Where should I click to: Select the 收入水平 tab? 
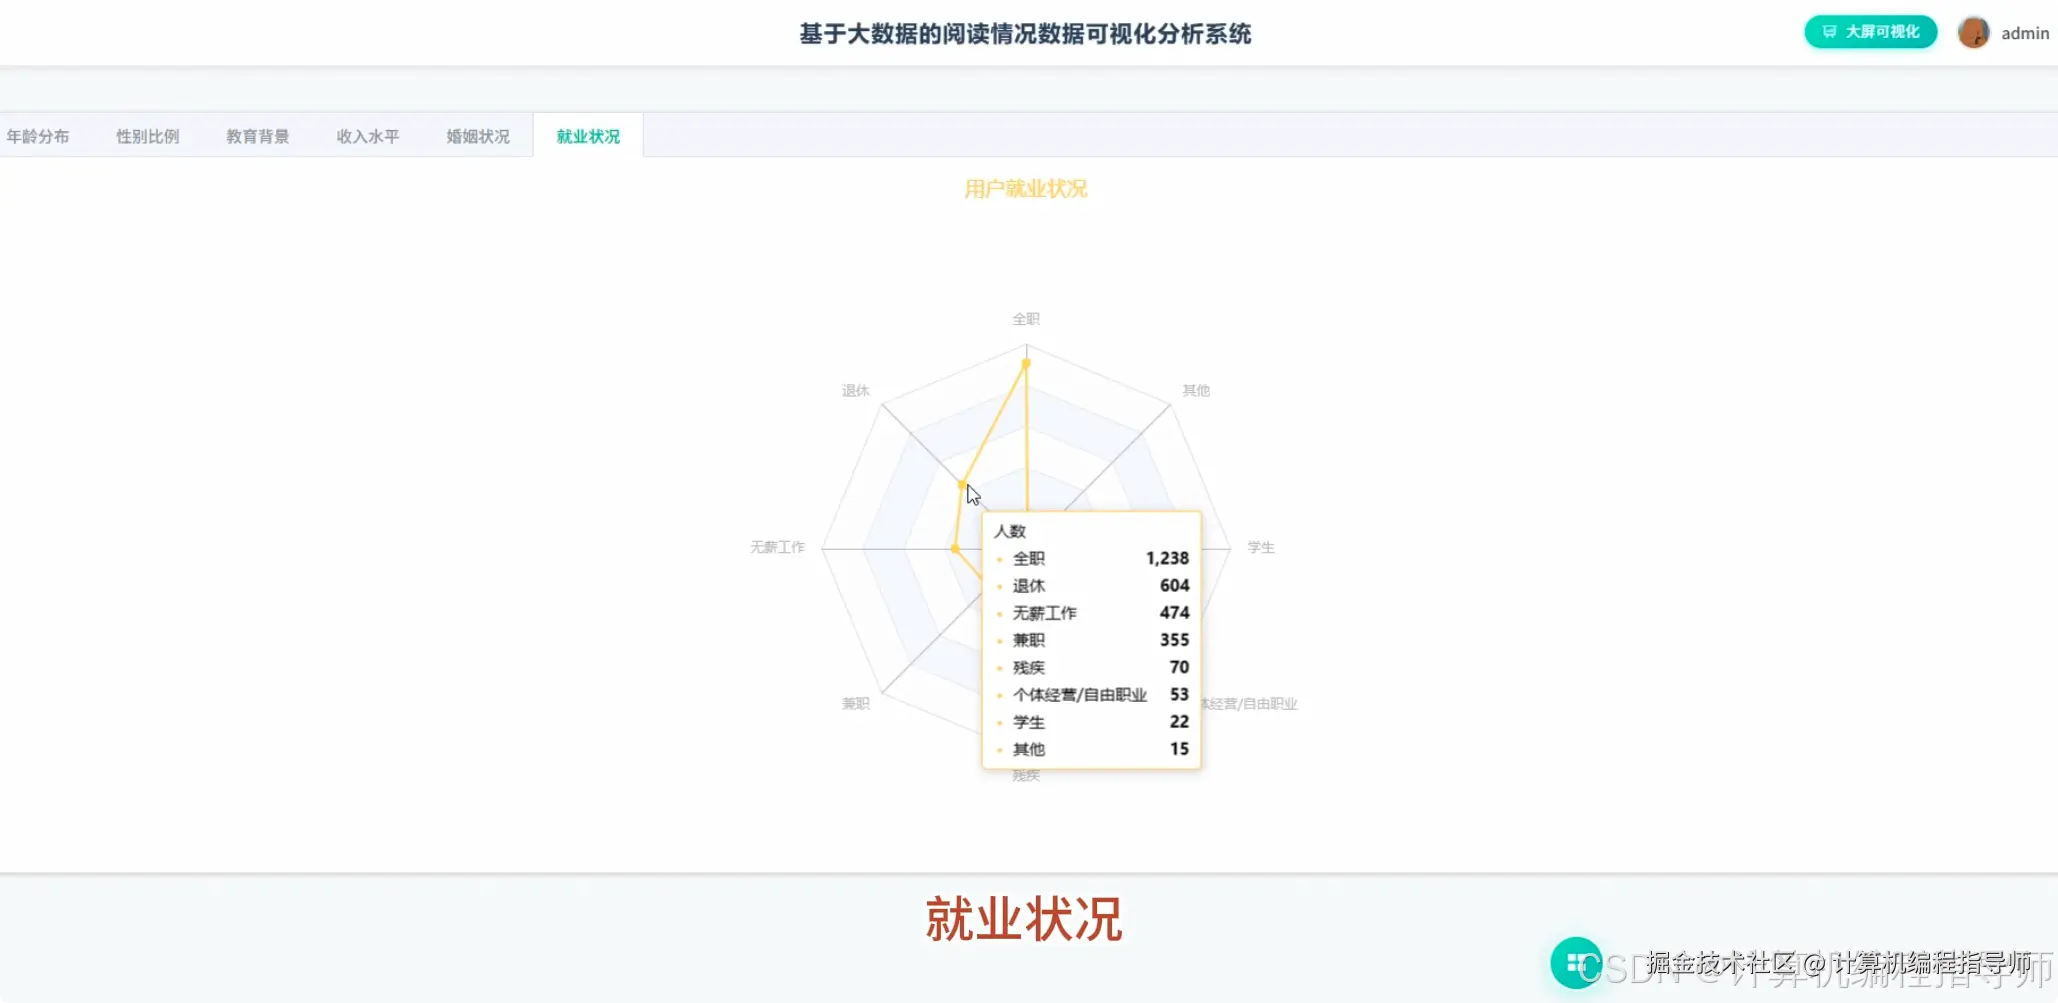tap(368, 135)
